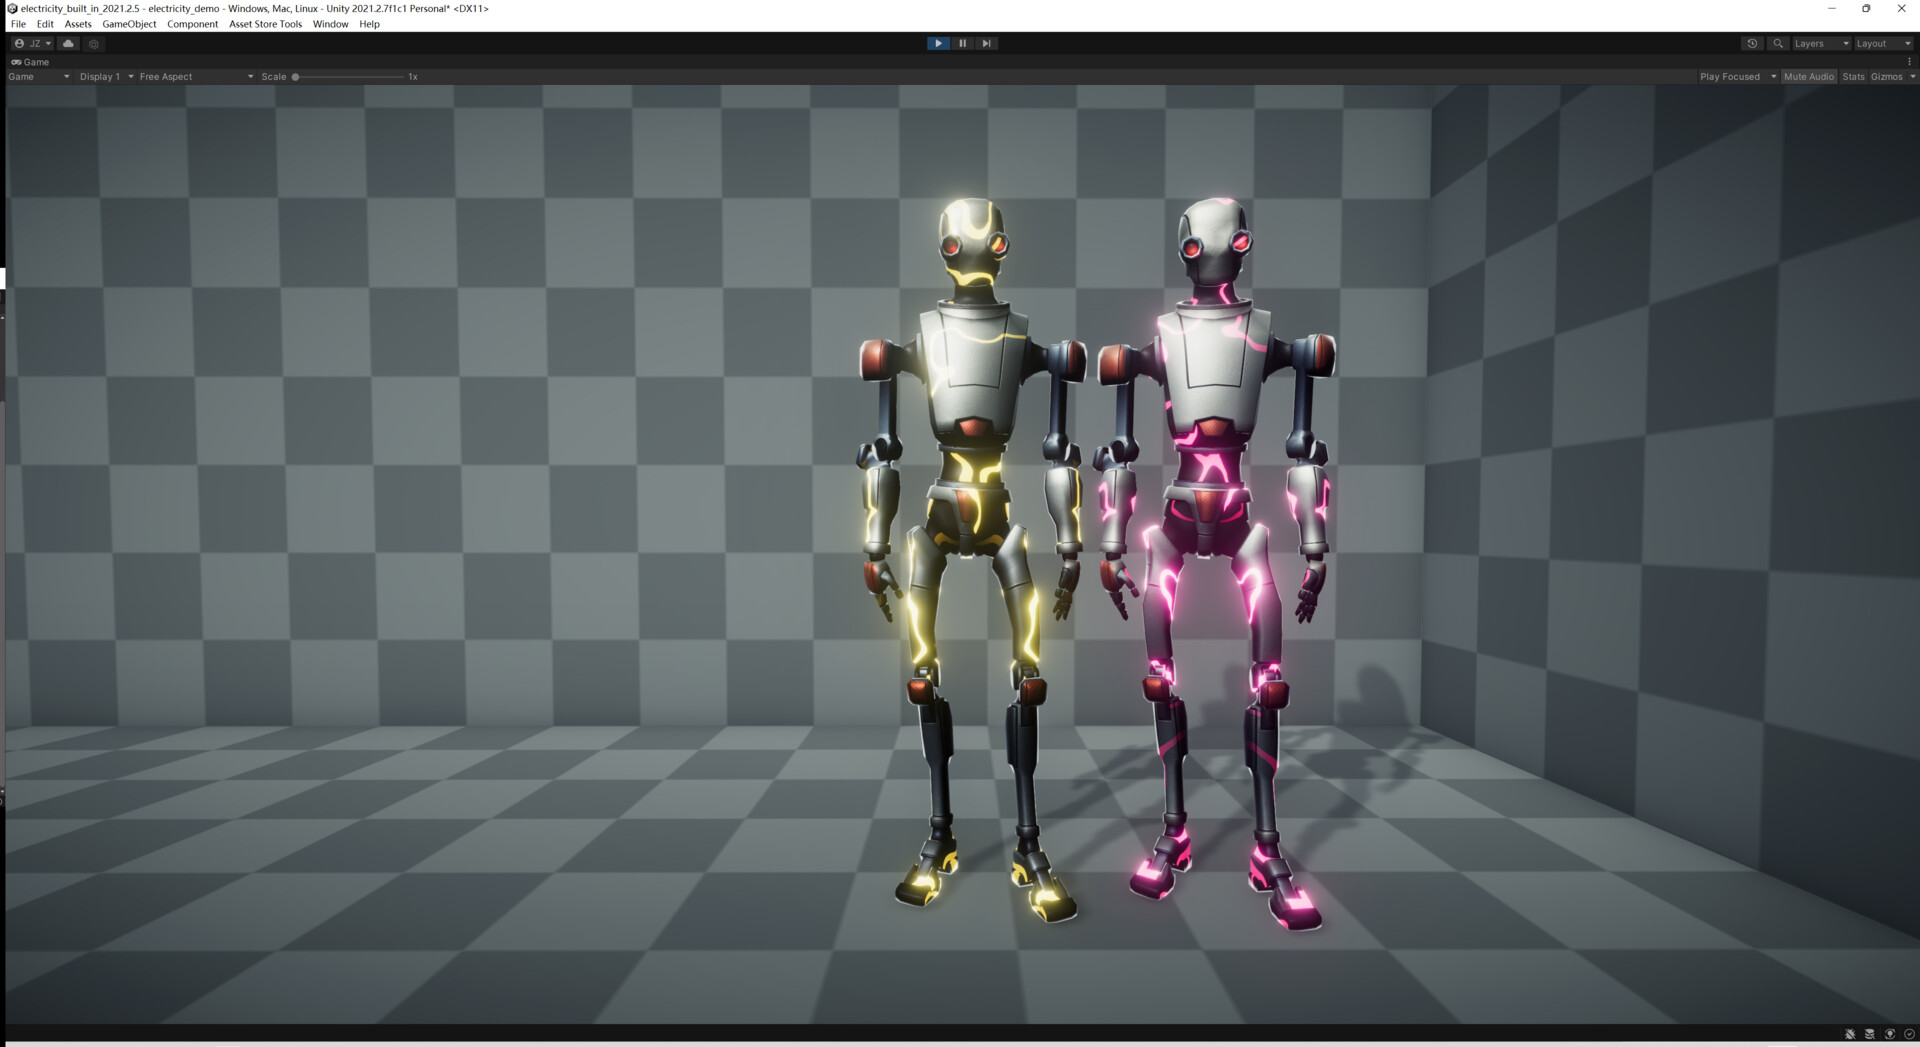
Task: Enable the Stats overlay
Action: [x=1853, y=76]
